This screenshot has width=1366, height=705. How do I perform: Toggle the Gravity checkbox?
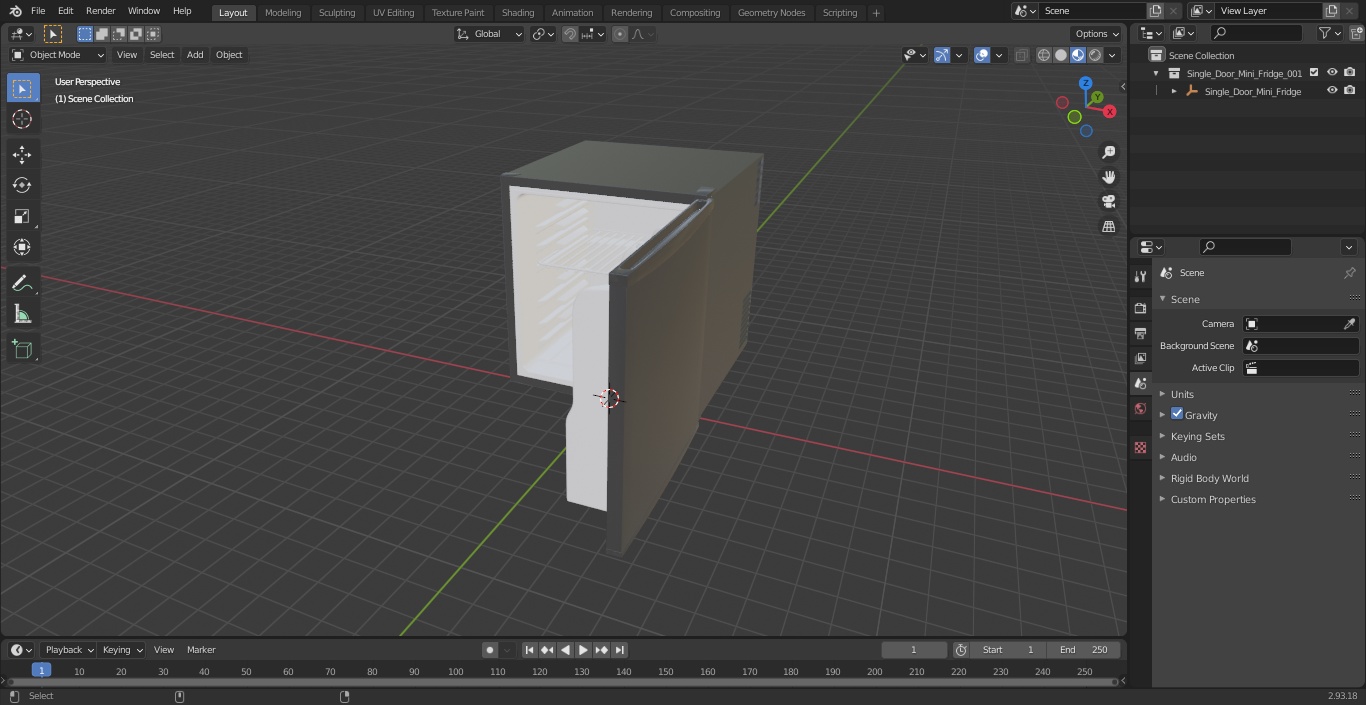1177,414
